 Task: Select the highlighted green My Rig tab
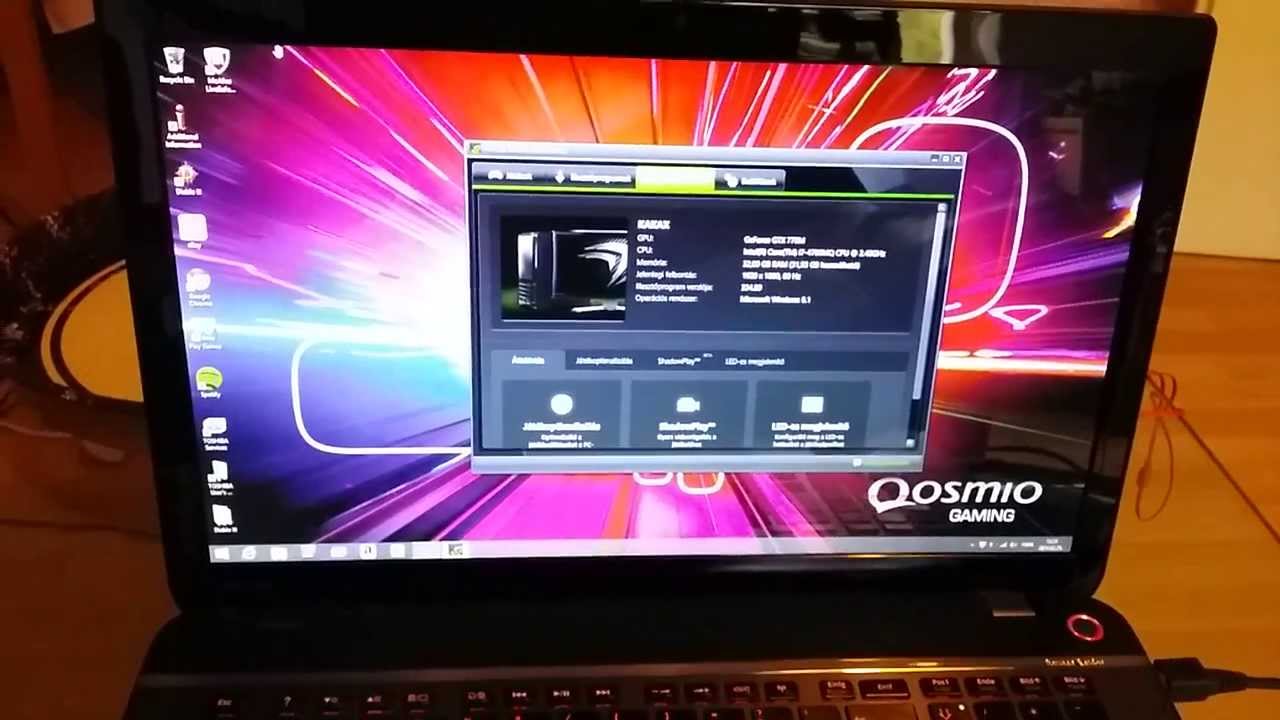pyautogui.click(x=675, y=179)
